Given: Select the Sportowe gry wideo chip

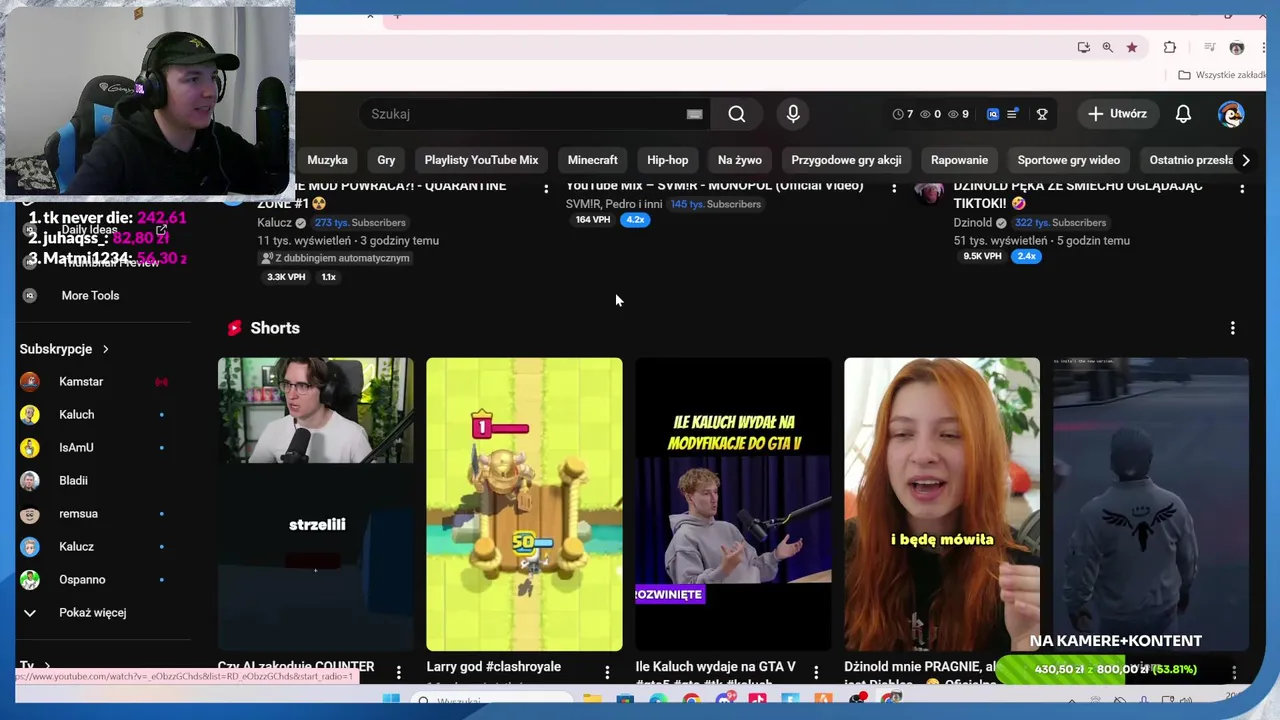Looking at the screenshot, I should 1069,160.
